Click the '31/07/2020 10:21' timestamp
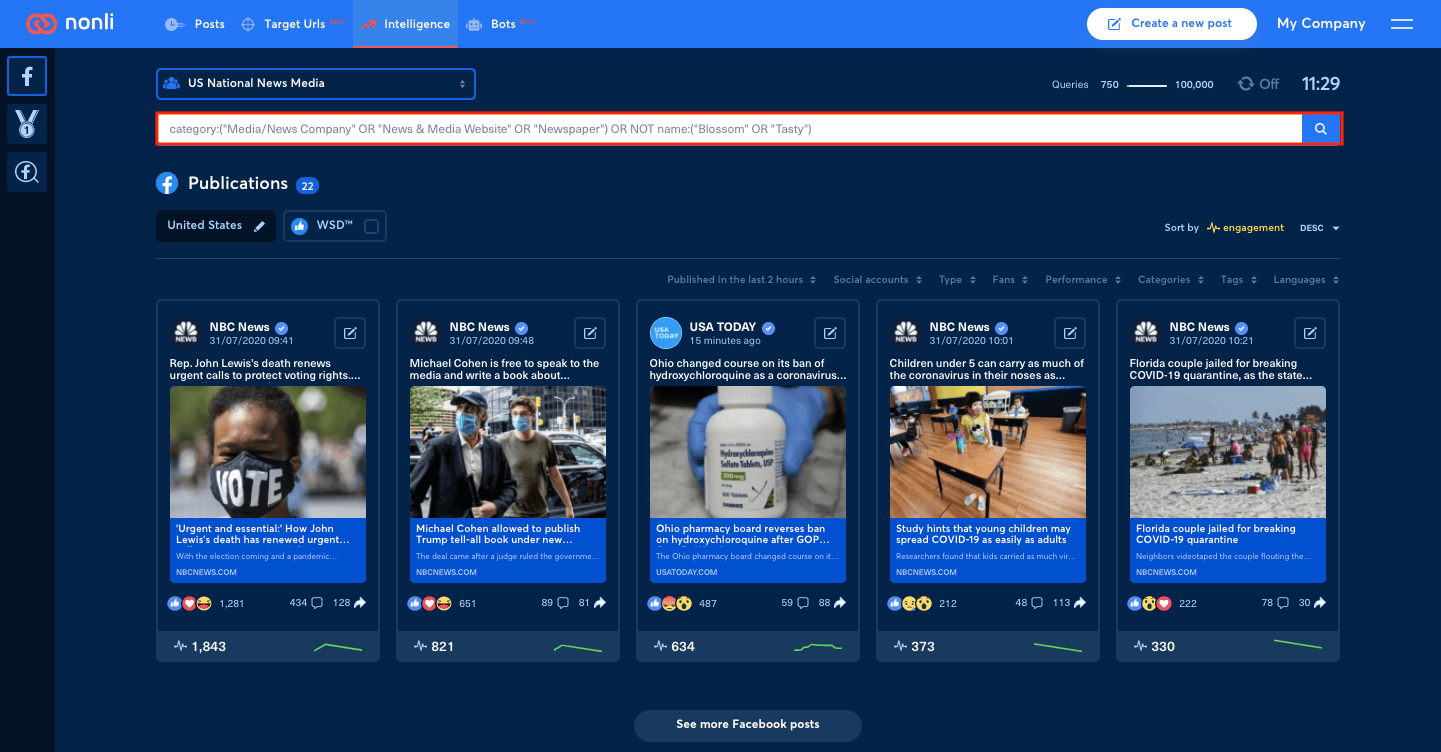This screenshot has width=1441, height=752. click(1211, 341)
